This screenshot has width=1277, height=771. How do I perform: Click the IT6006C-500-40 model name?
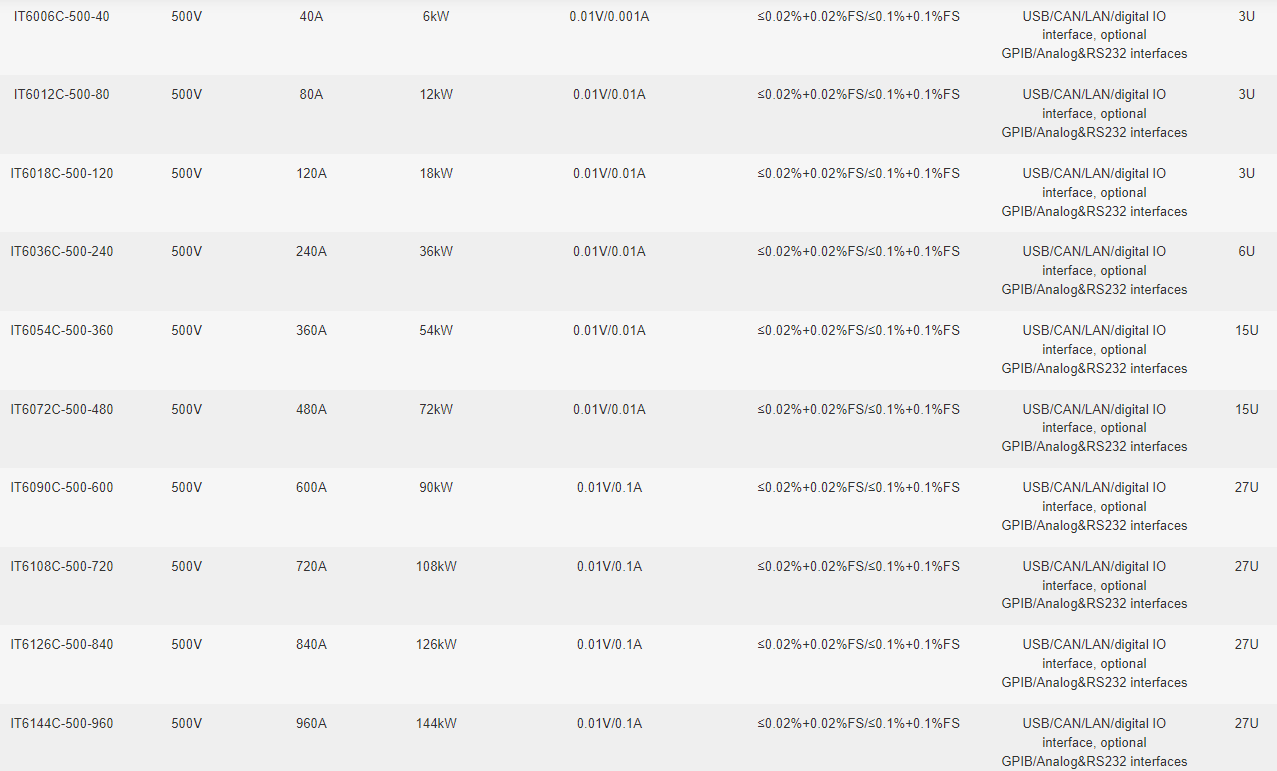click(61, 16)
